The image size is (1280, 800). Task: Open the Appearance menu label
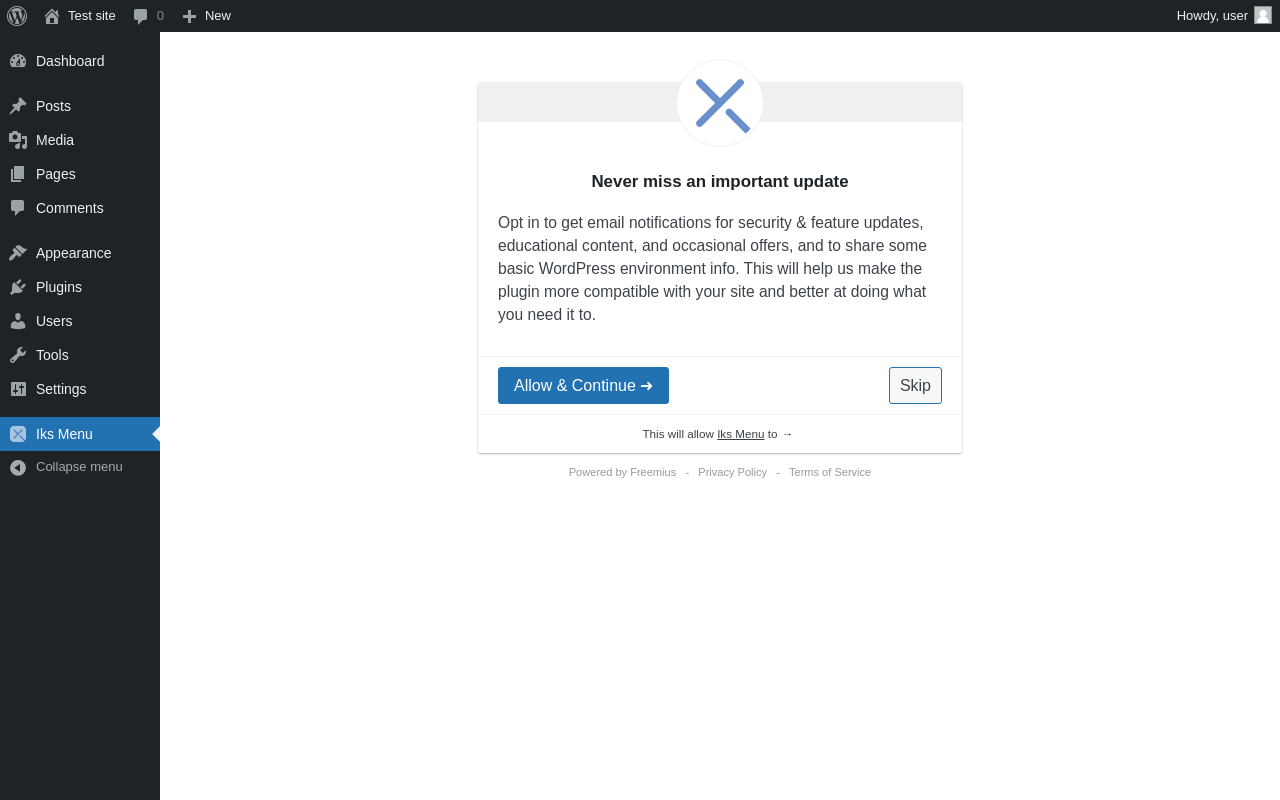pyautogui.click(x=74, y=253)
